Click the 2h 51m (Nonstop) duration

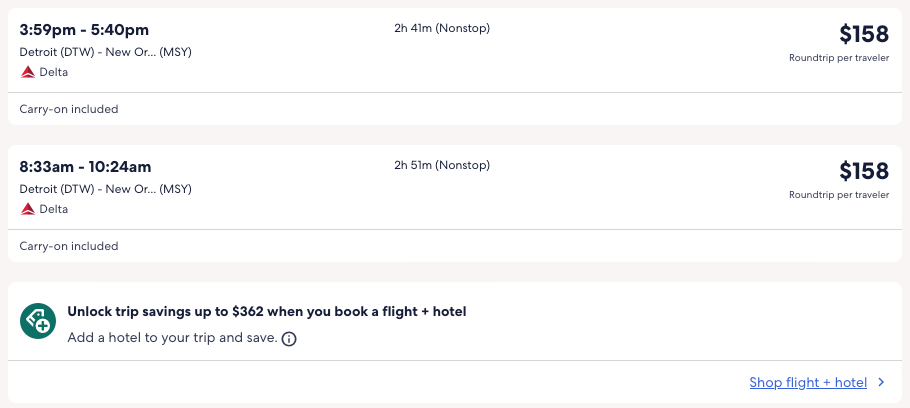442,165
